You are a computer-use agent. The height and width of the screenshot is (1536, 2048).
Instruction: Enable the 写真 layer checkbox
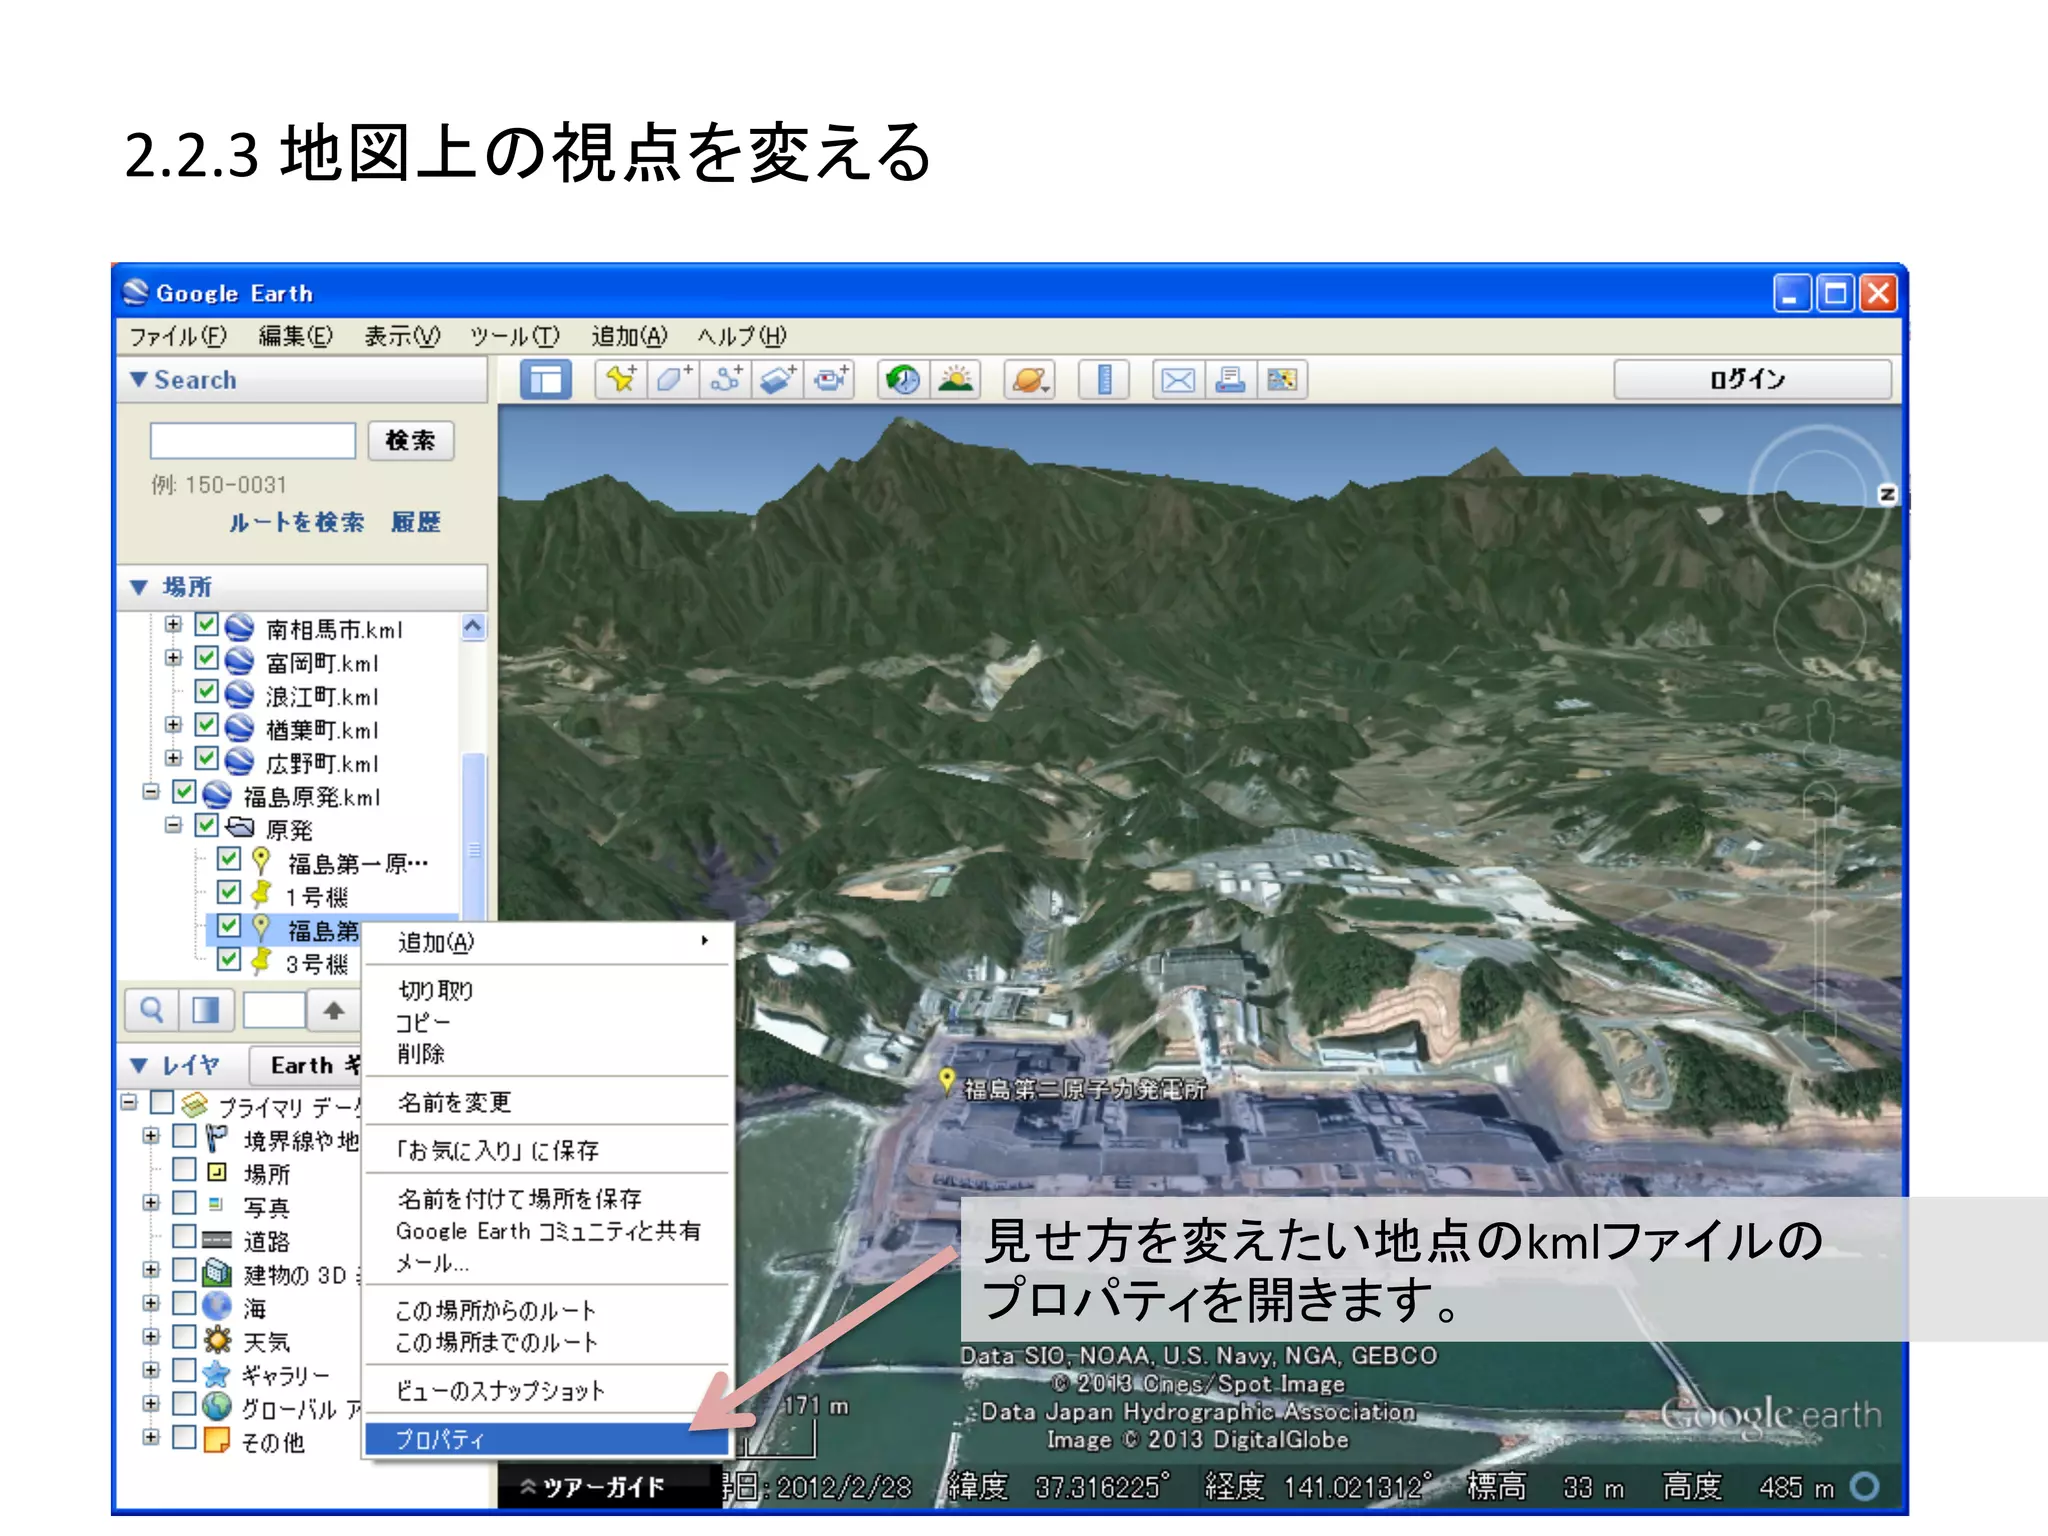[x=184, y=1202]
